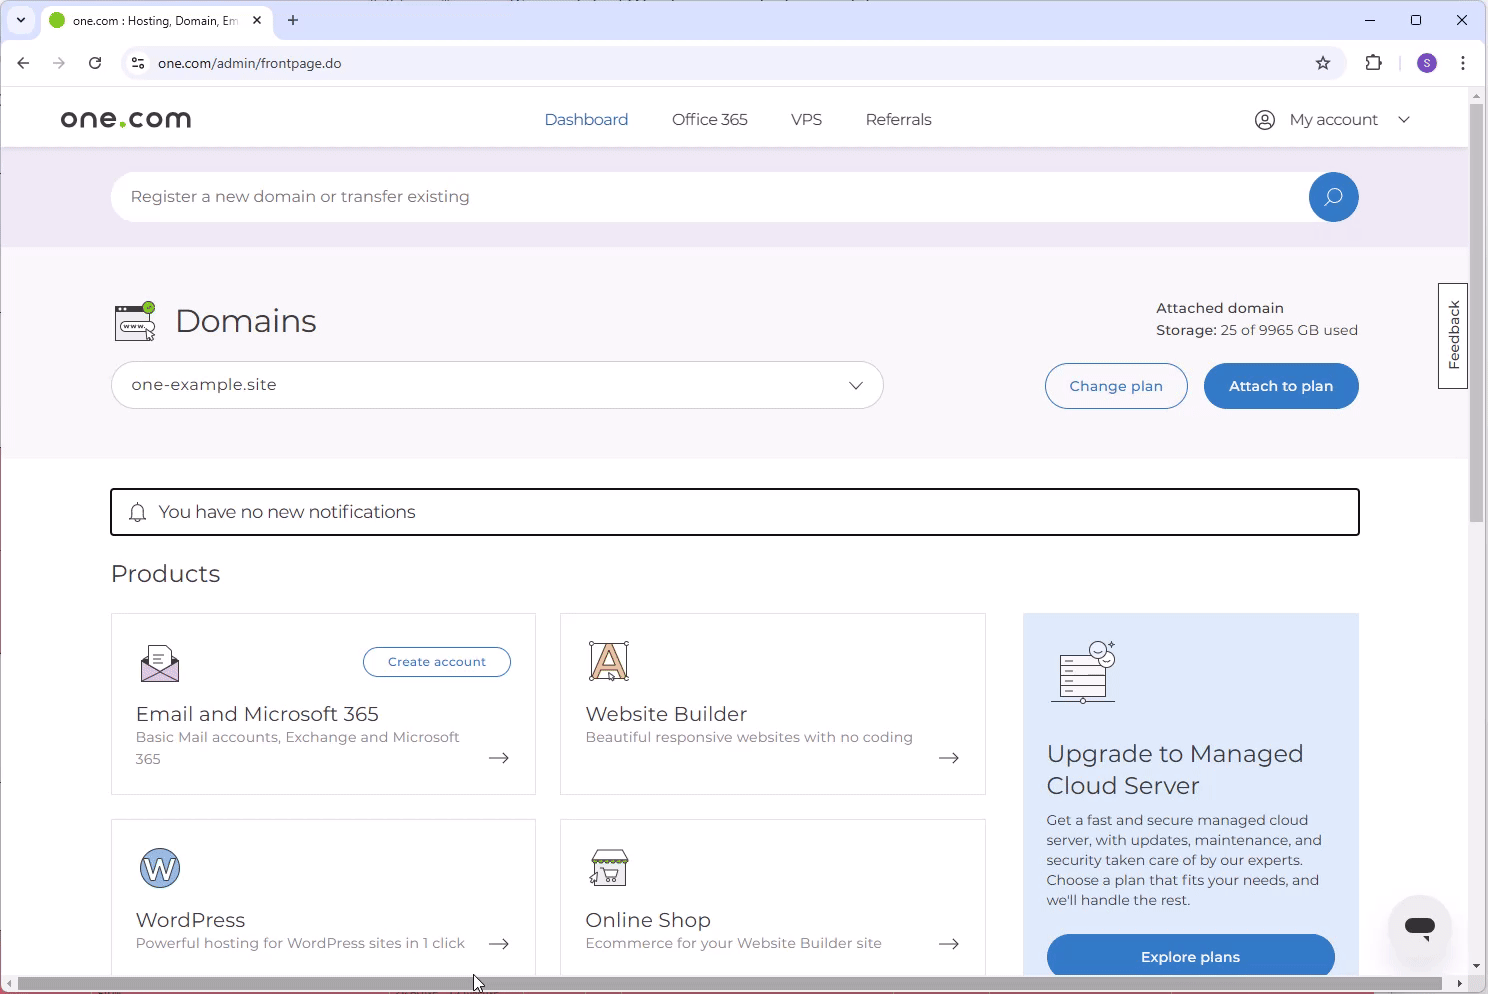
Task: Open the browser tab search dropdown
Action: [x=20, y=20]
